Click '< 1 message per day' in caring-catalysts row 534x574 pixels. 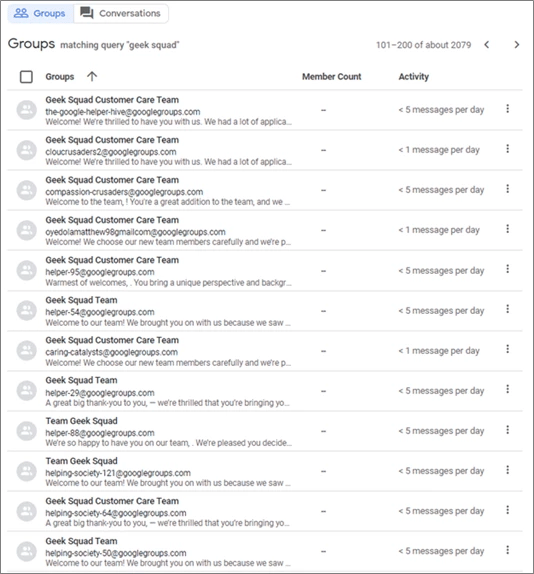click(x=439, y=351)
